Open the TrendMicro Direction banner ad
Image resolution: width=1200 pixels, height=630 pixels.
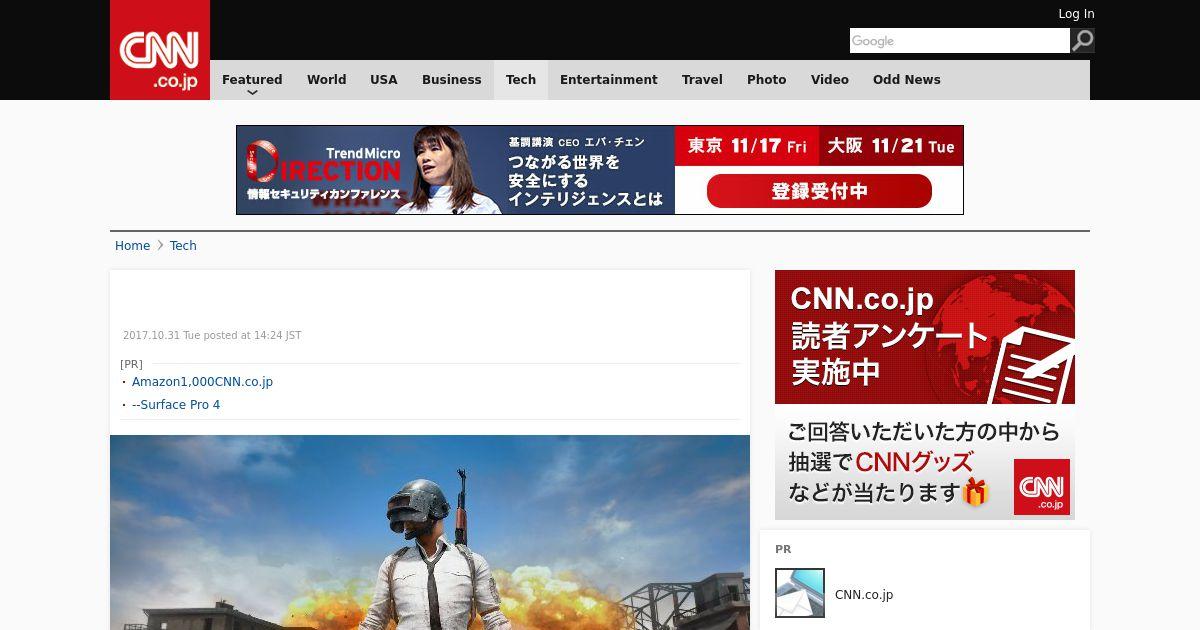click(600, 170)
